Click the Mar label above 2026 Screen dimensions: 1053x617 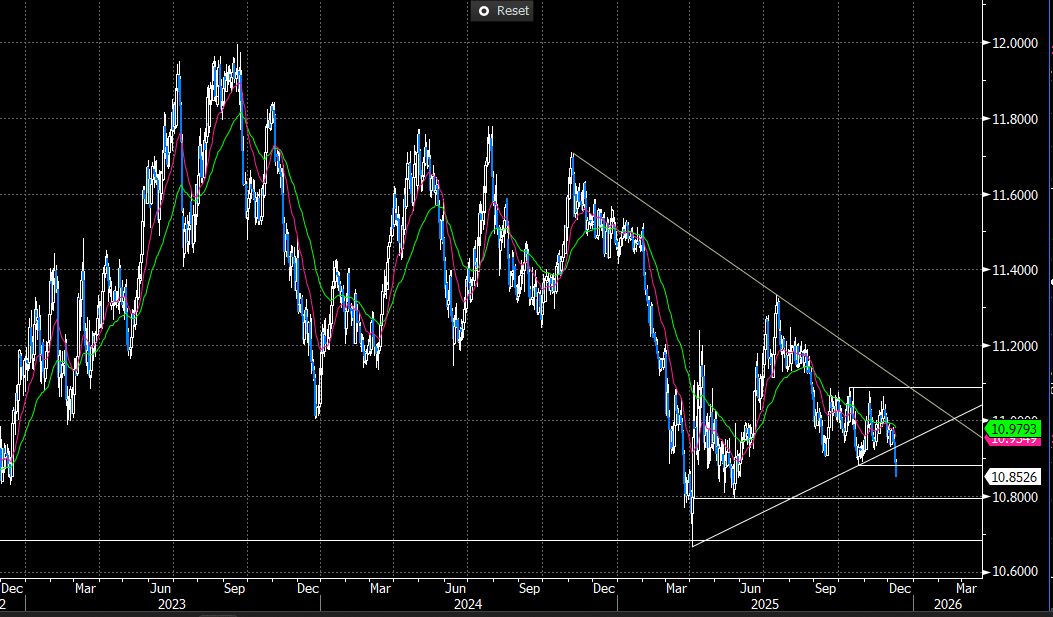coord(966,589)
